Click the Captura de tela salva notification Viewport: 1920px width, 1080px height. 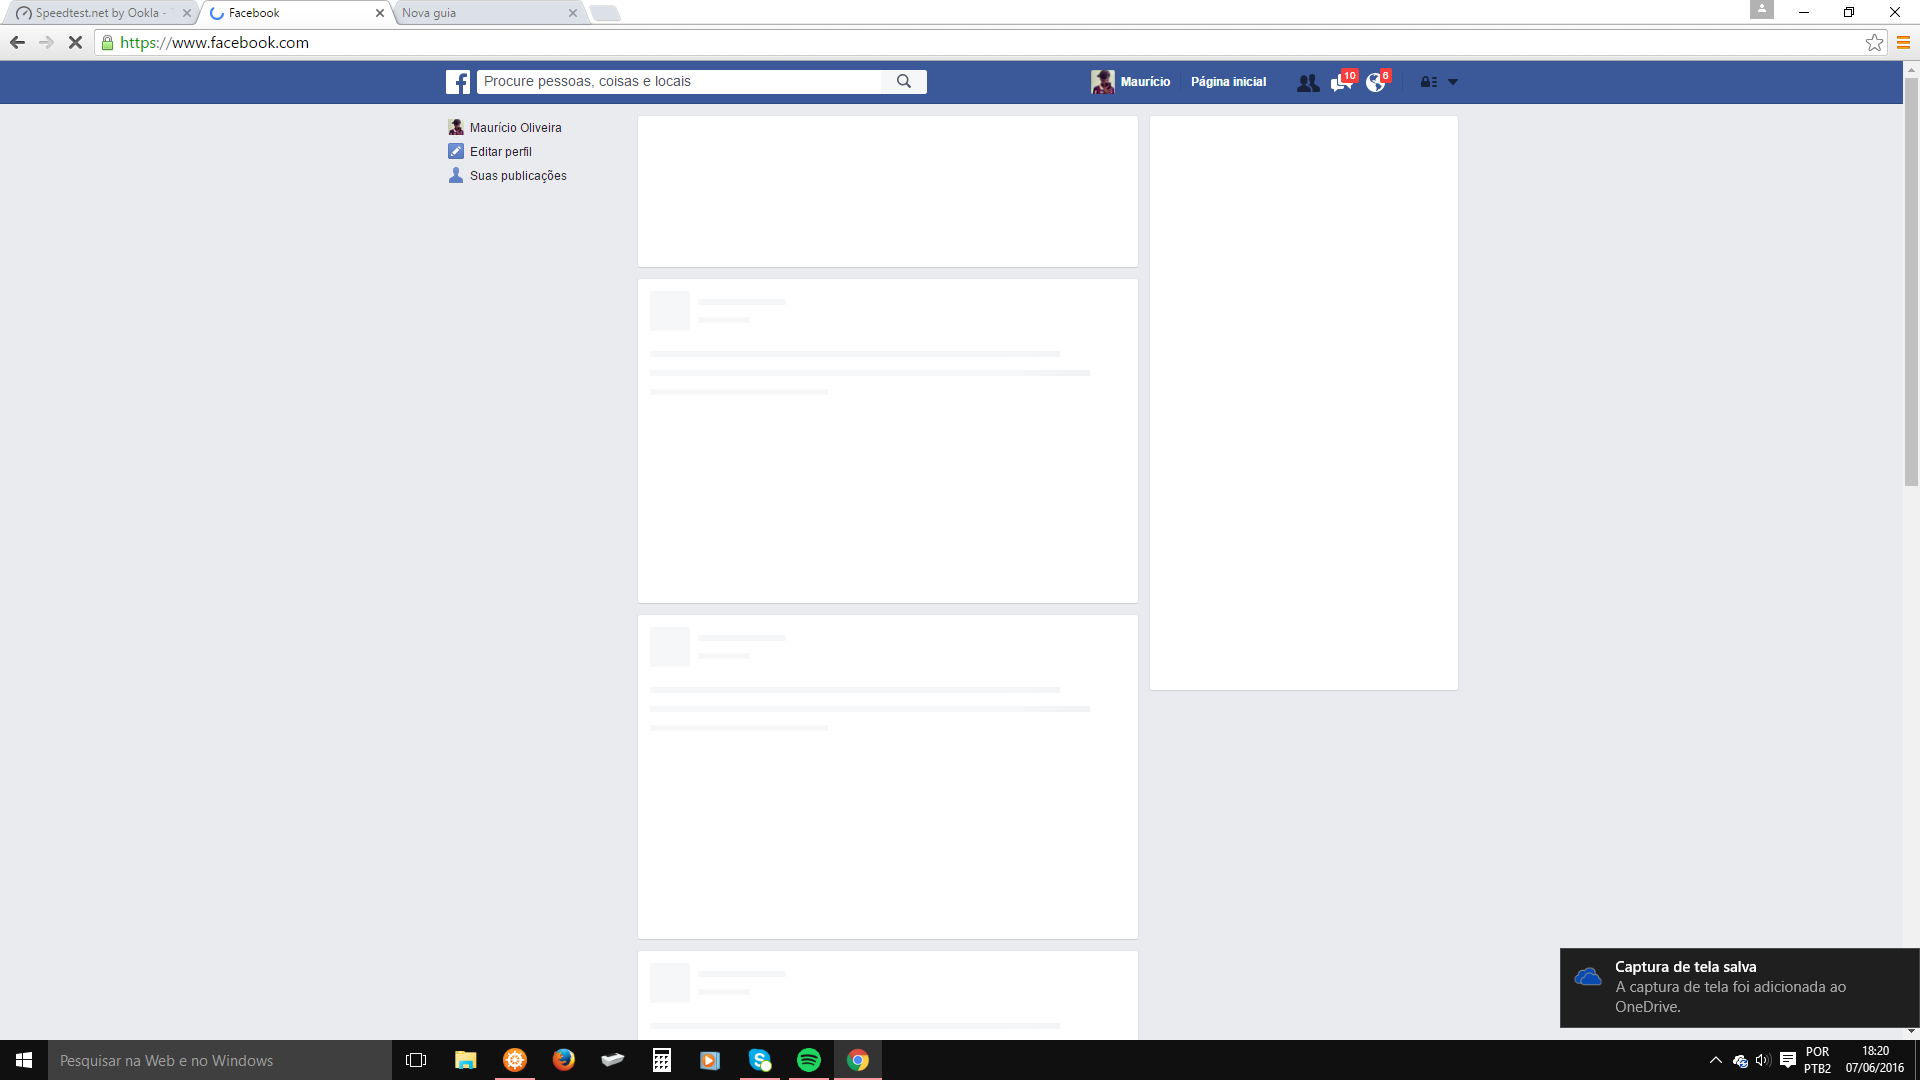(x=1740, y=987)
